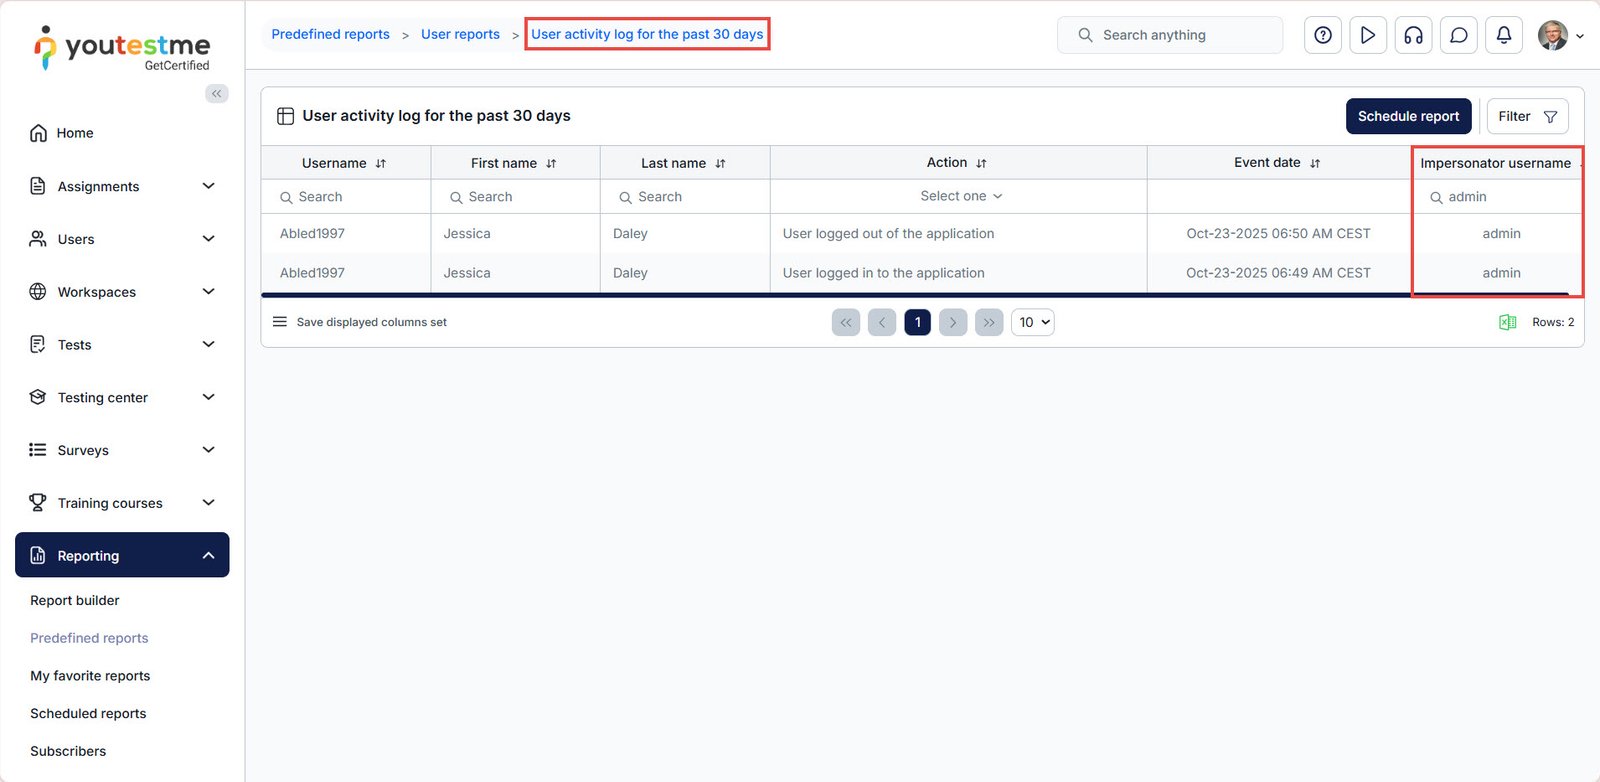This screenshot has height=782, width=1600.
Task: Open the rows-per-page dropdown showing 10
Action: 1033,322
